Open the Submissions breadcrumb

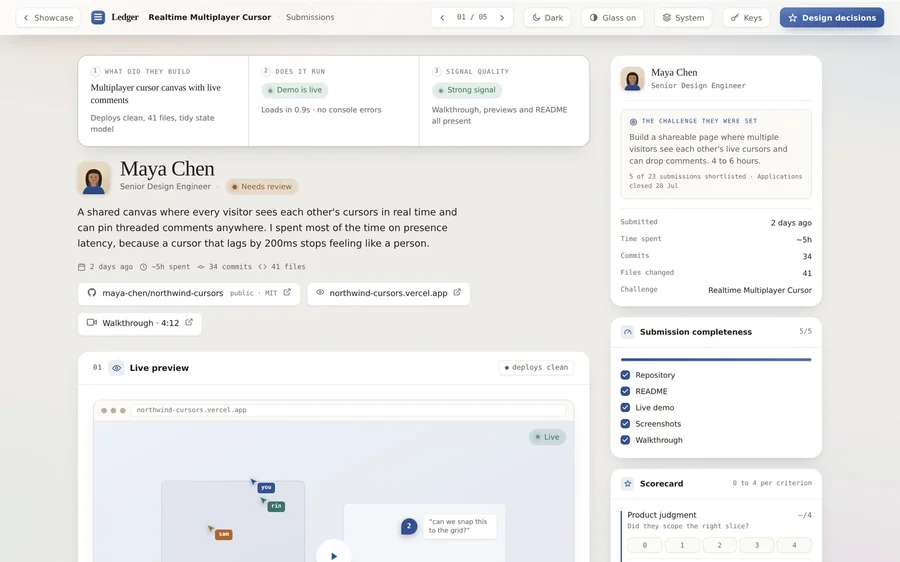point(310,17)
